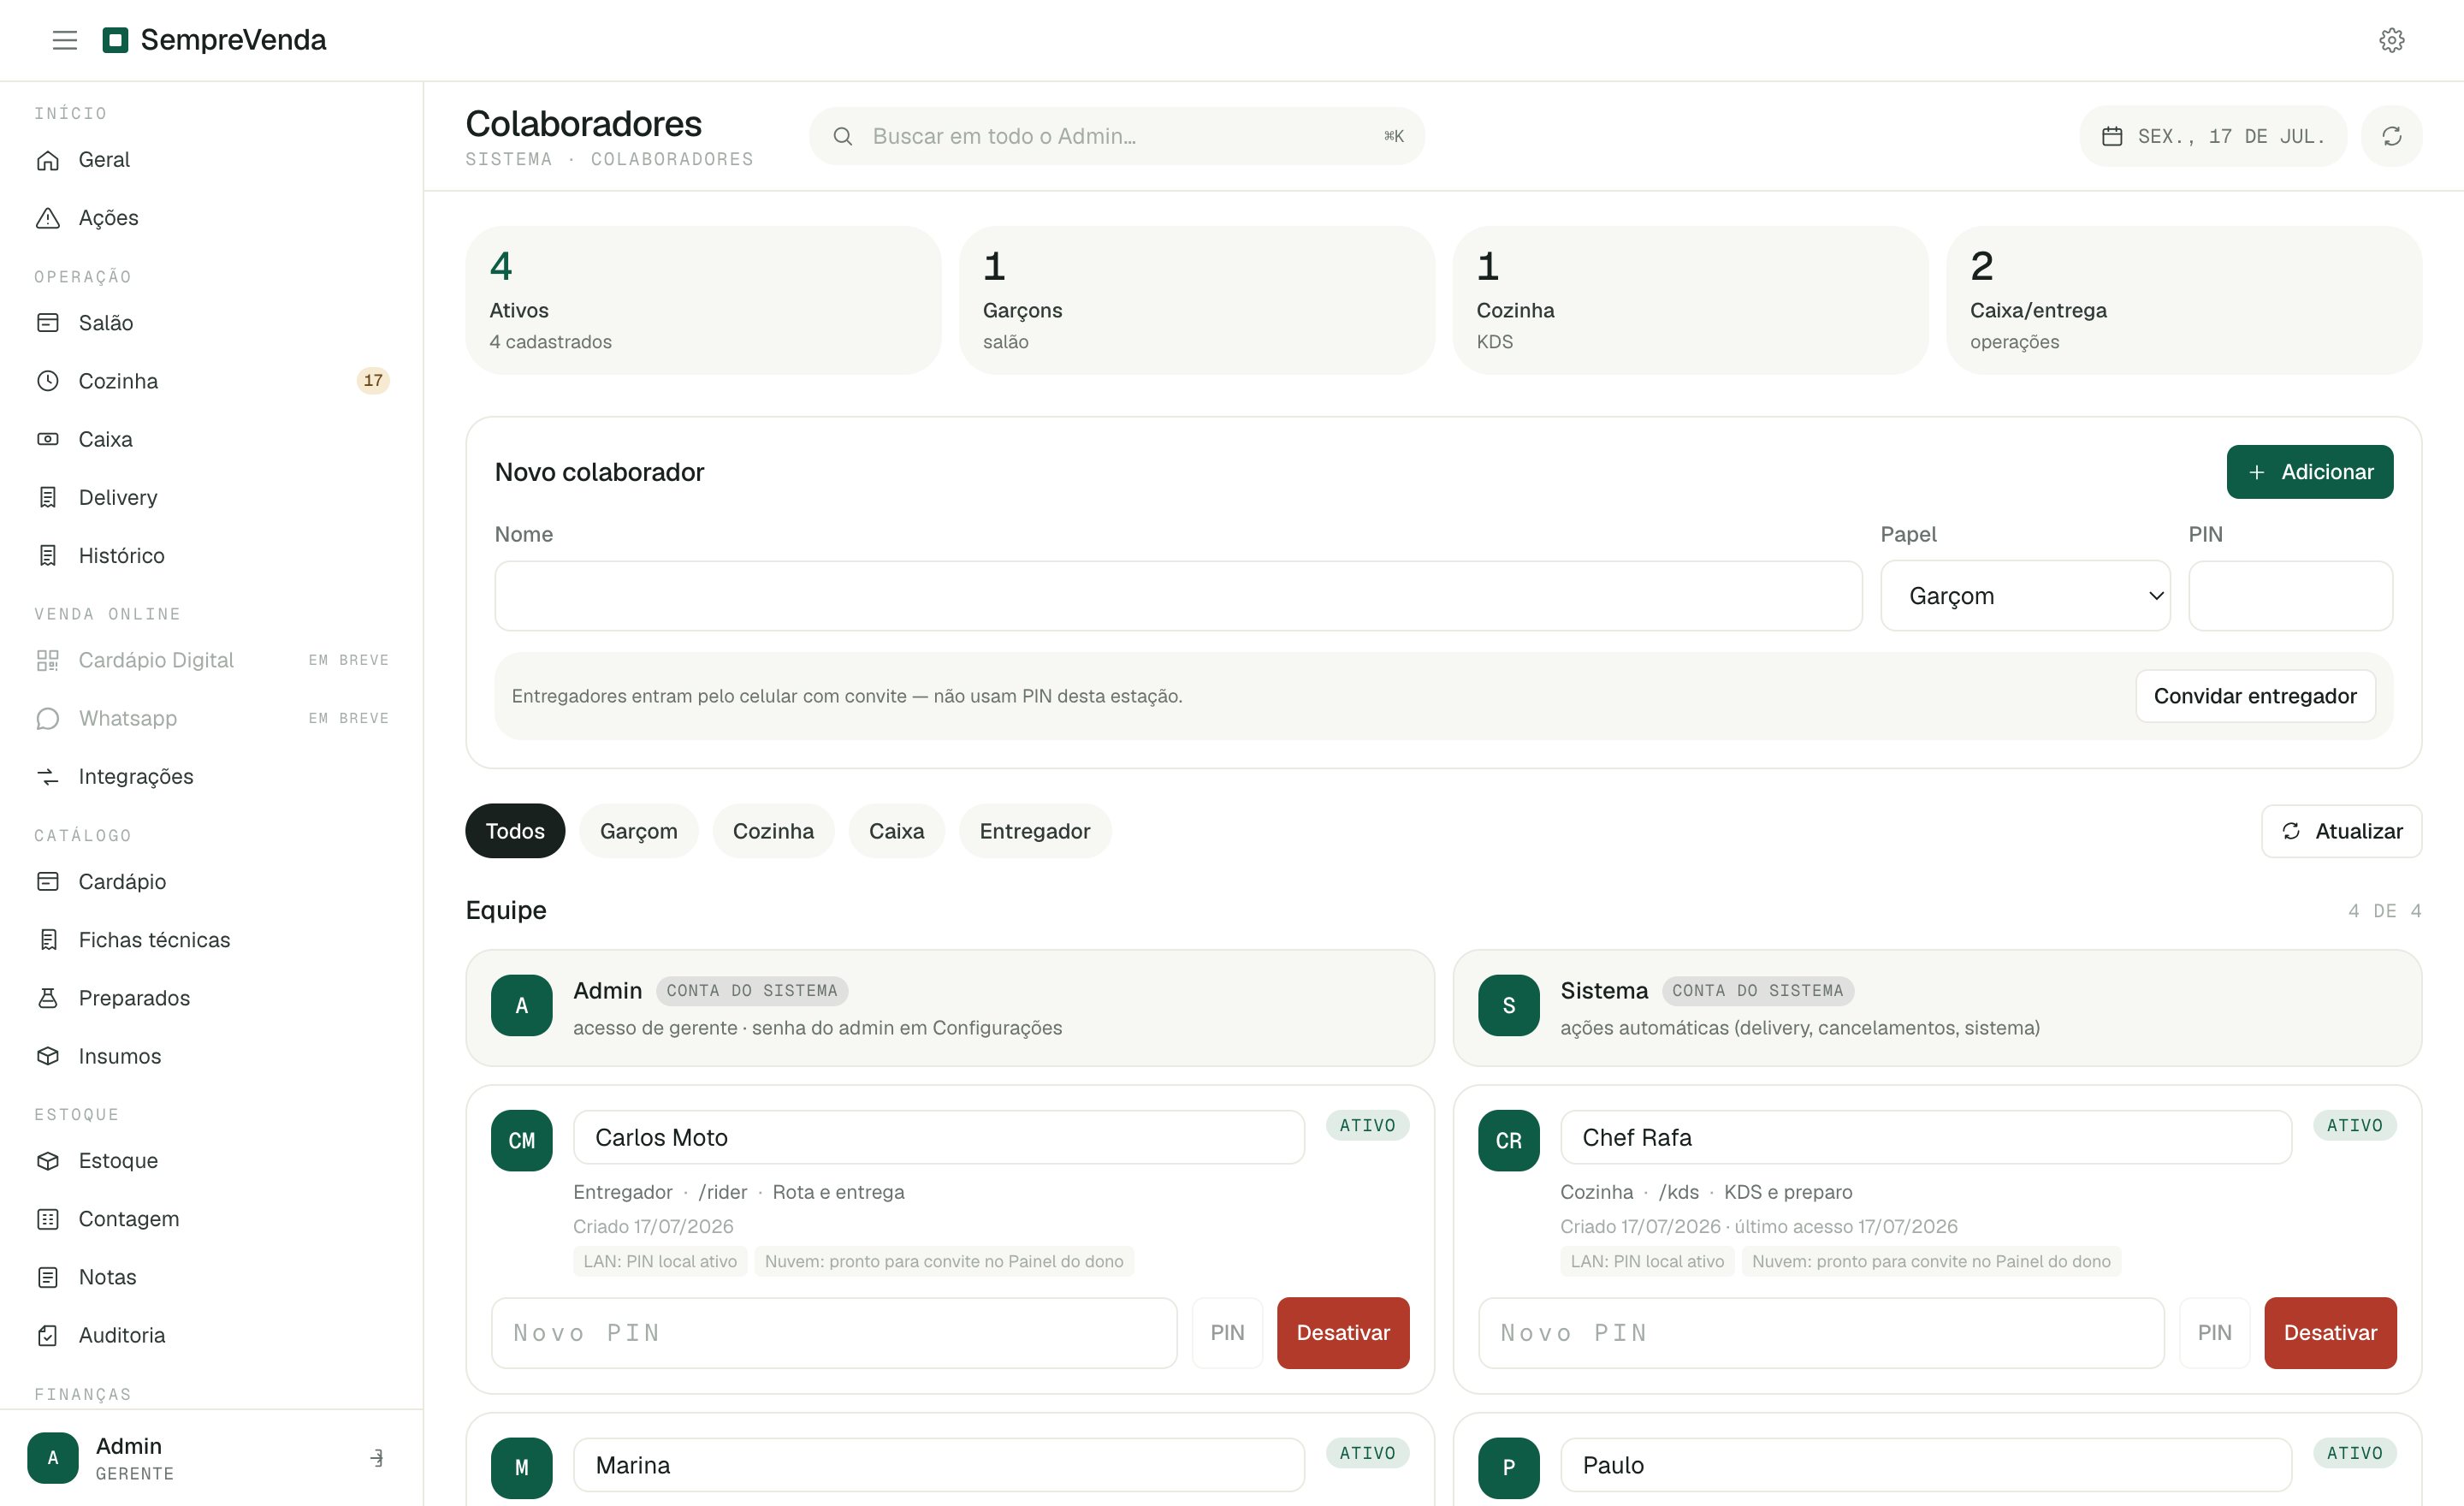Click the Sistema system account card
2464x1506 pixels.
(1937, 1008)
